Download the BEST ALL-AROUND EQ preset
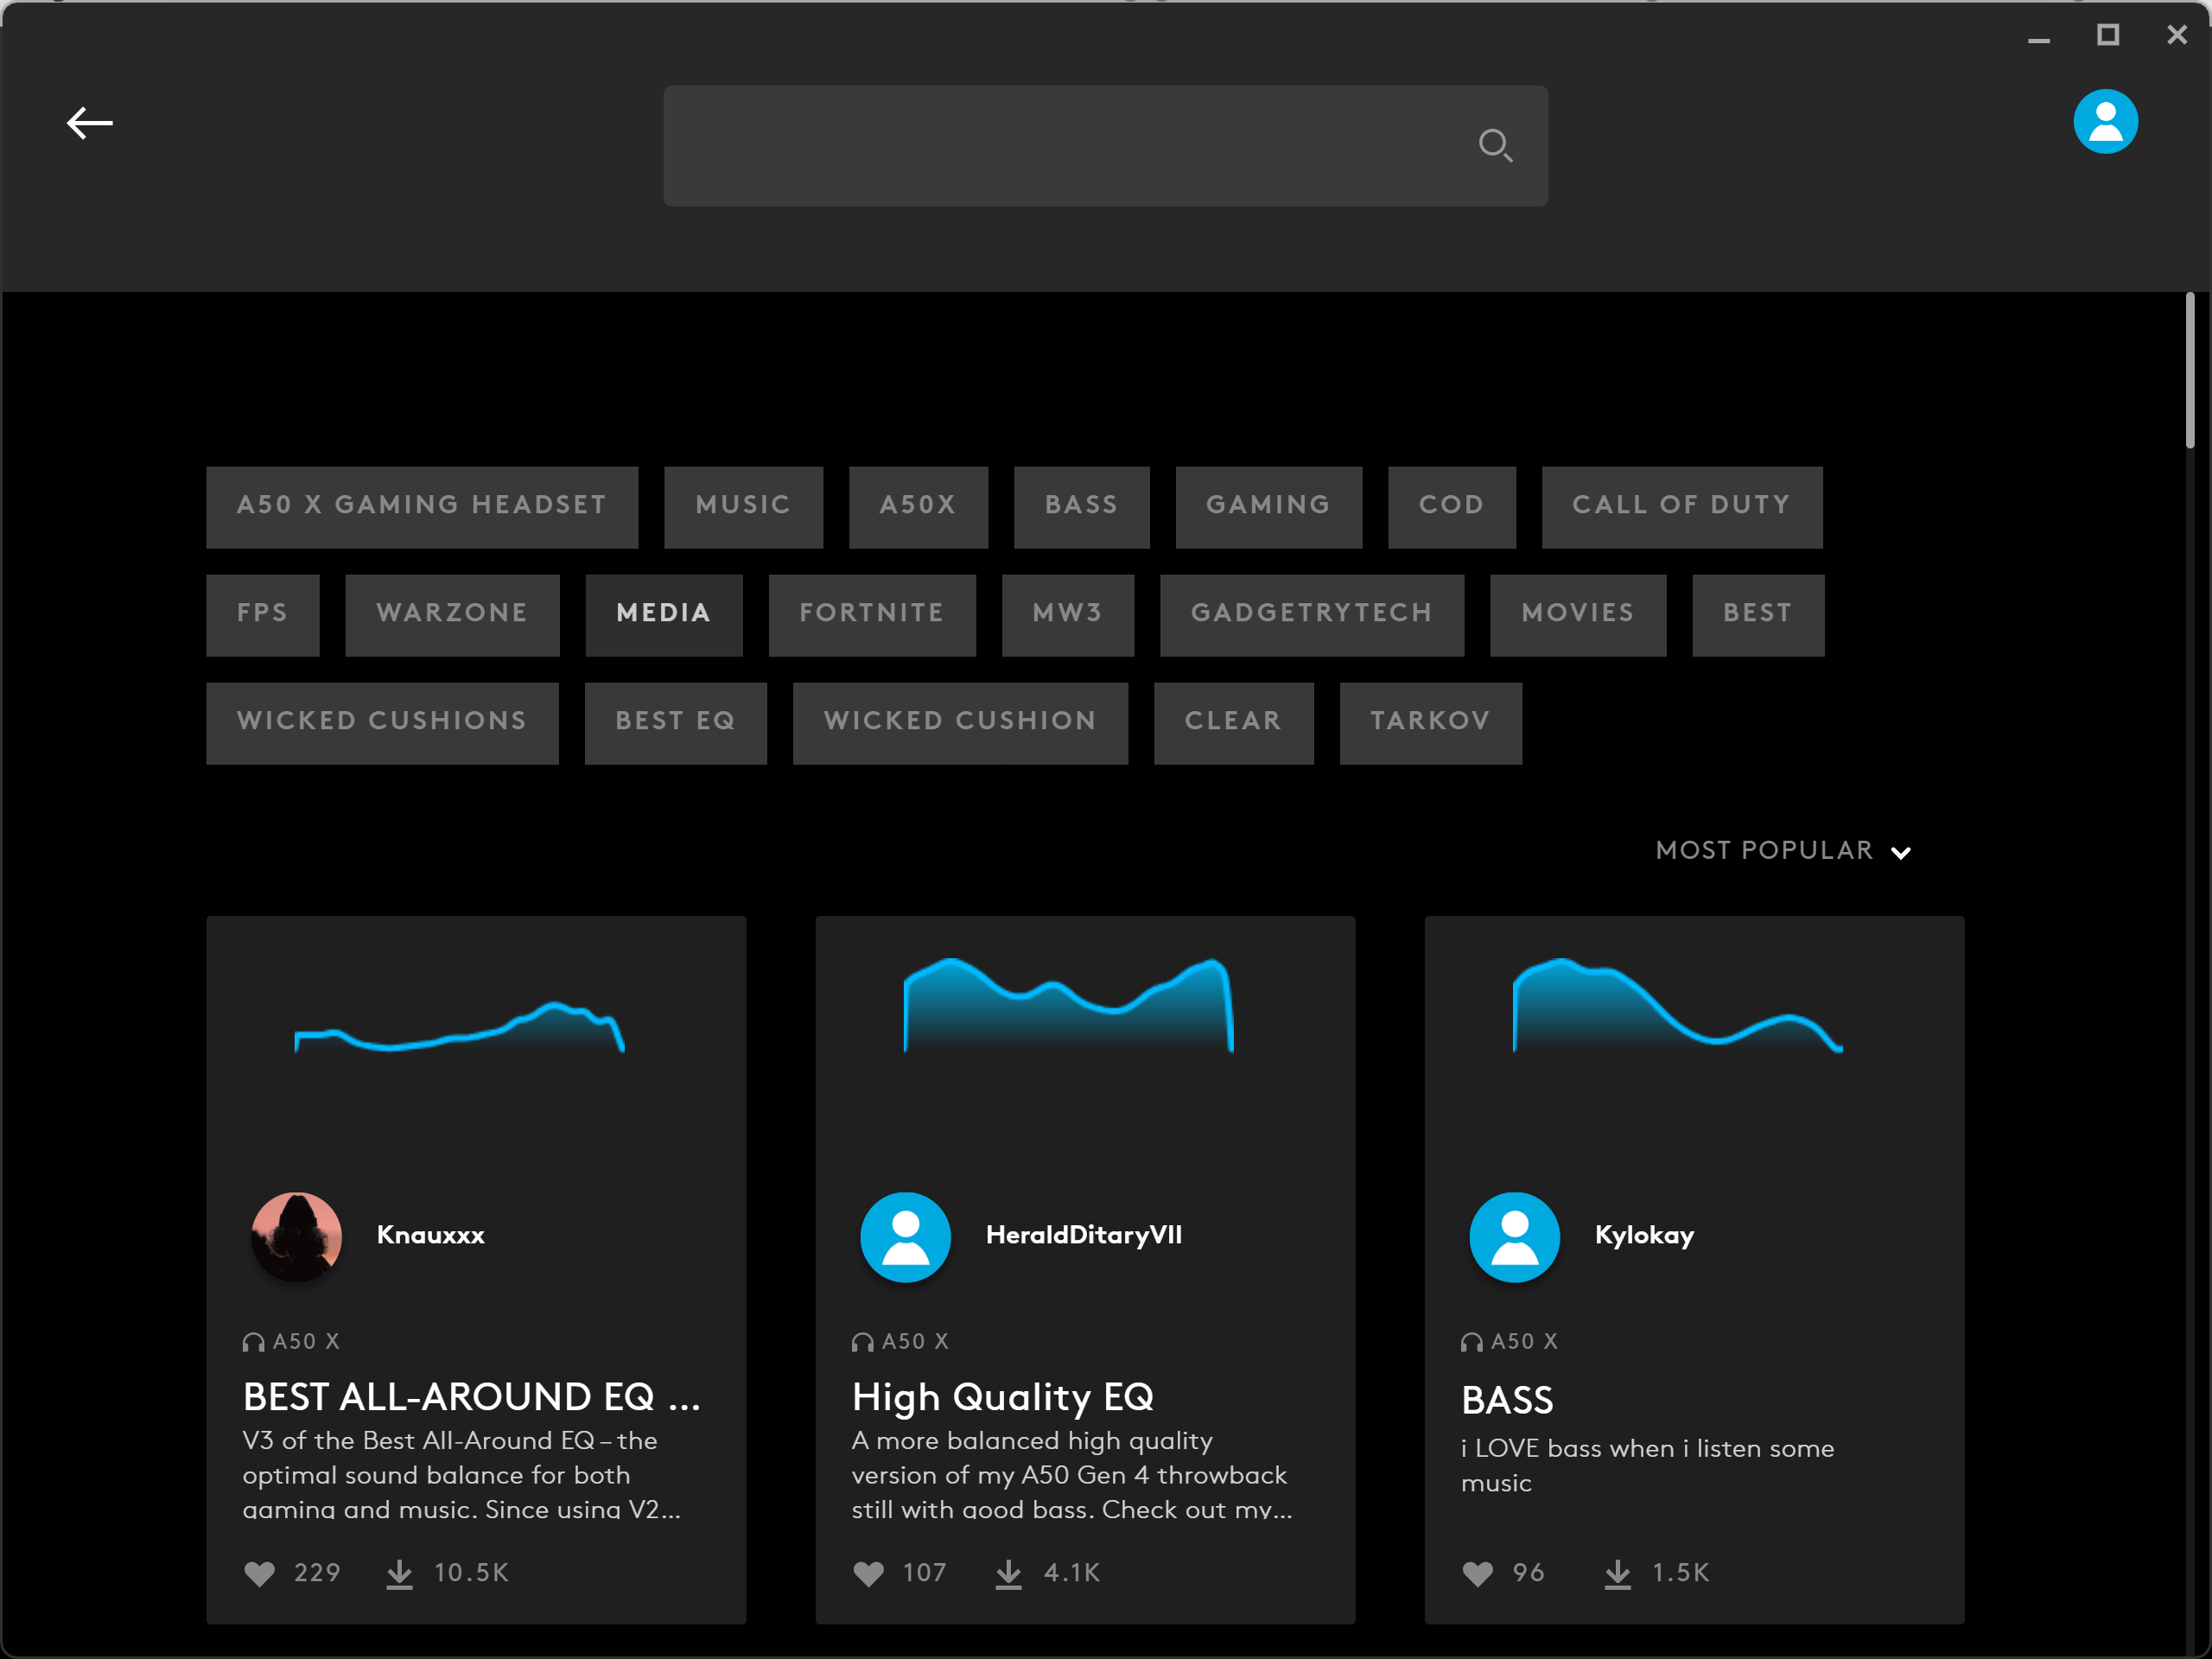 click(x=399, y=1573)
